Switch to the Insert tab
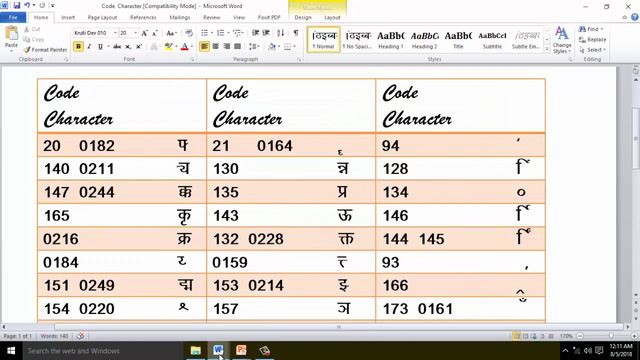 click(68, 17)
